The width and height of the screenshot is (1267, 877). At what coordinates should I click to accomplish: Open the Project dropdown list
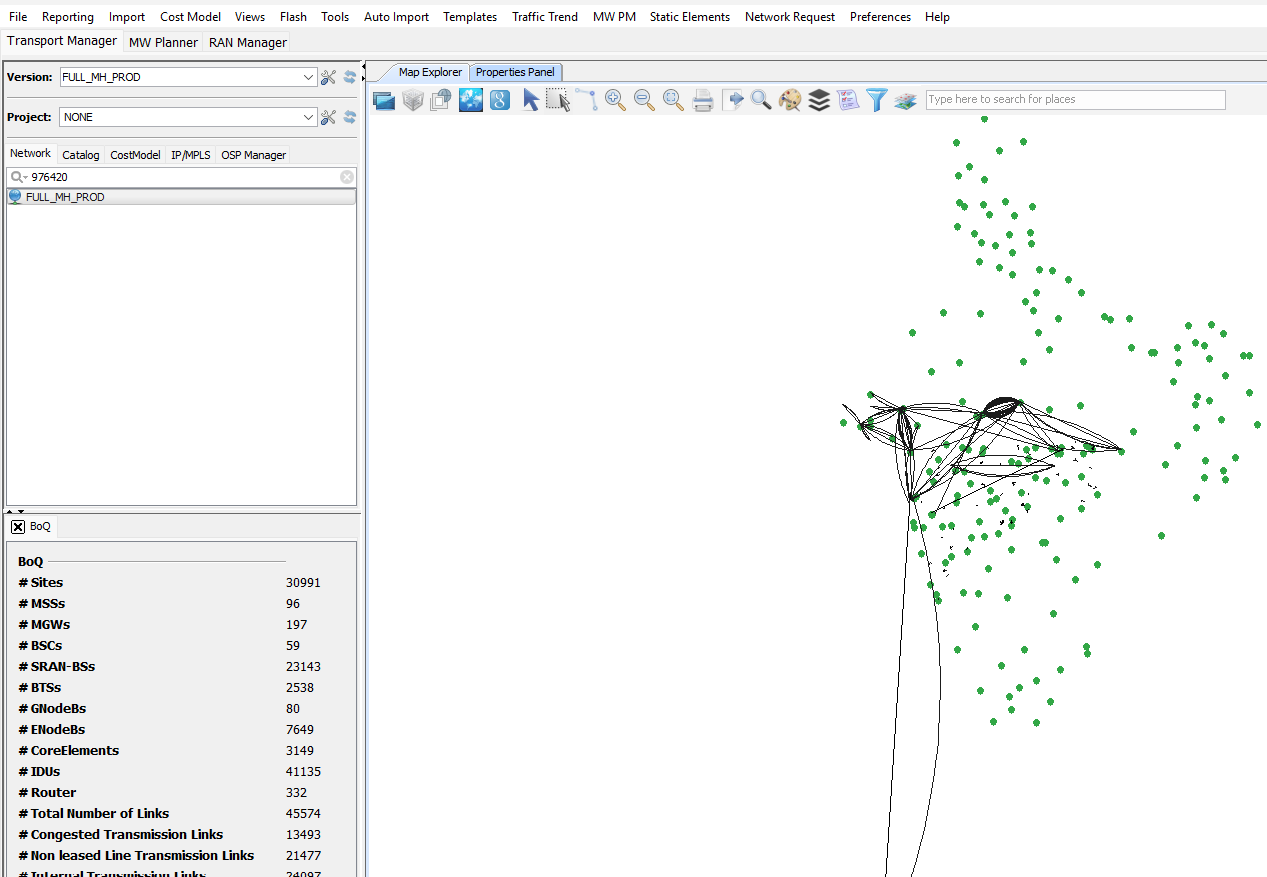coord(309,117)
